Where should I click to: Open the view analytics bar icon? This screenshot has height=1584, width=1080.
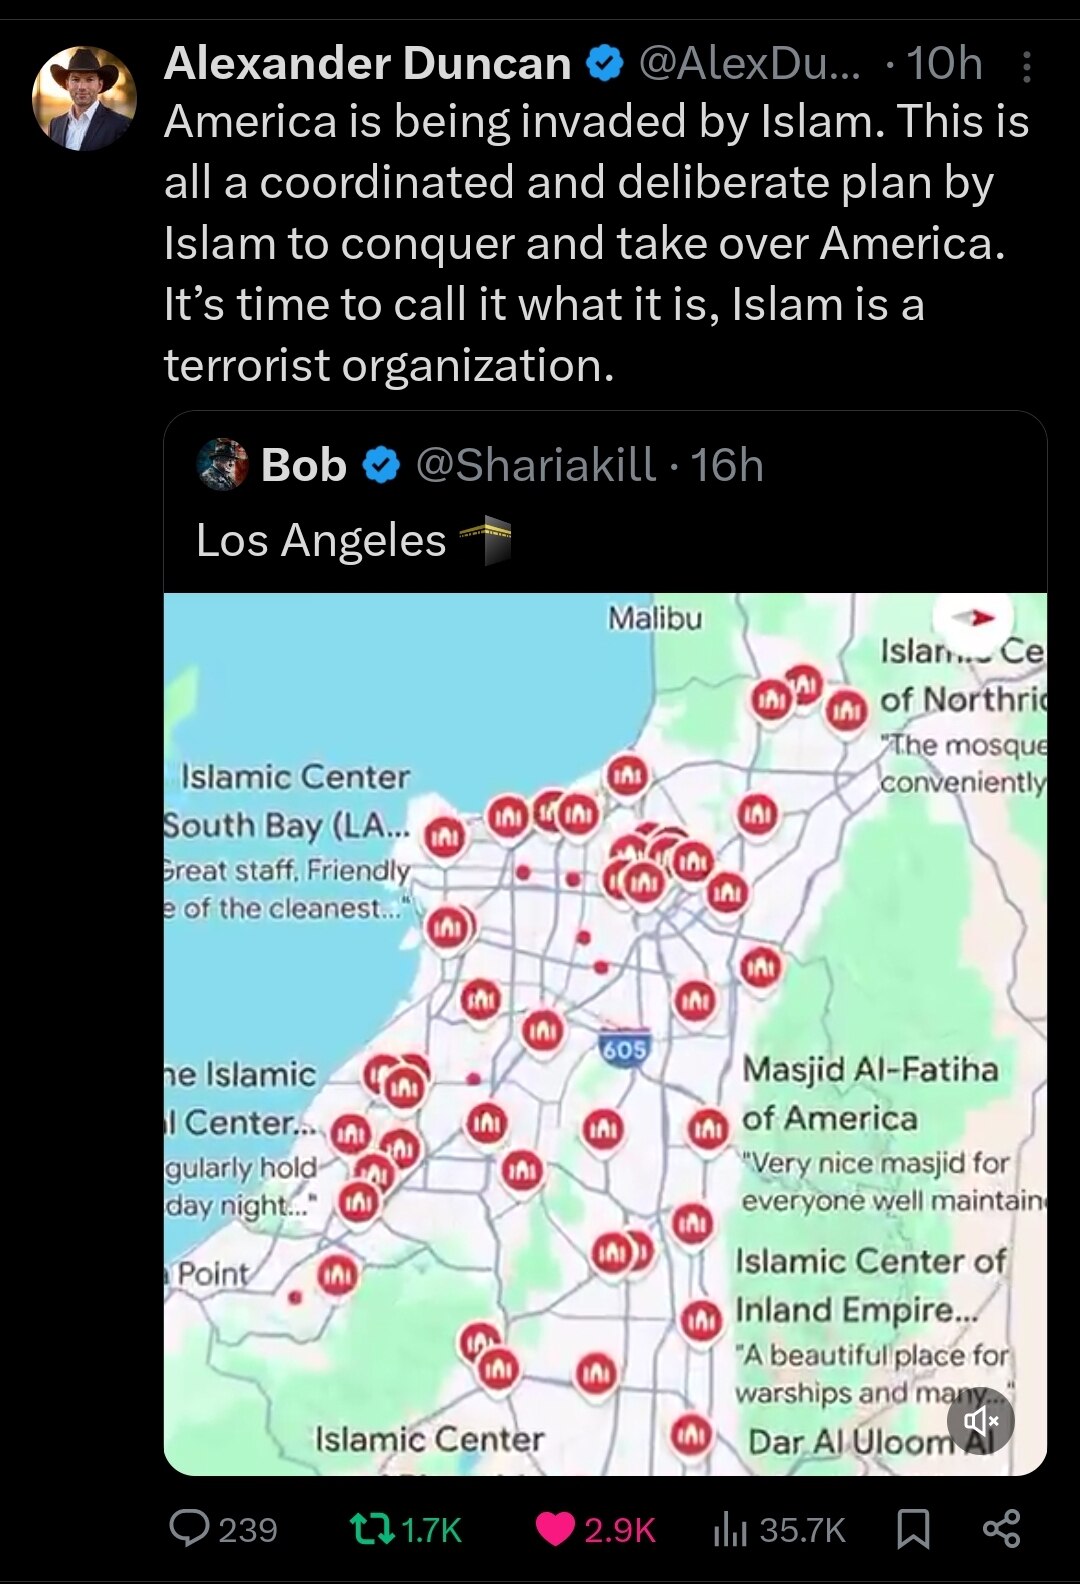730,1528
